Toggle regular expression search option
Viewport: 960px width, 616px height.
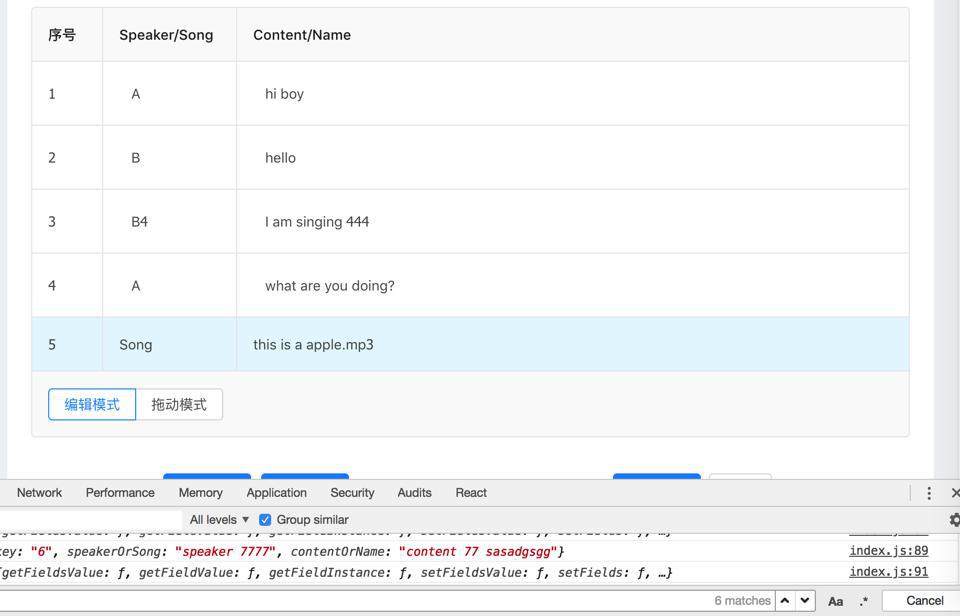[863, 601]
